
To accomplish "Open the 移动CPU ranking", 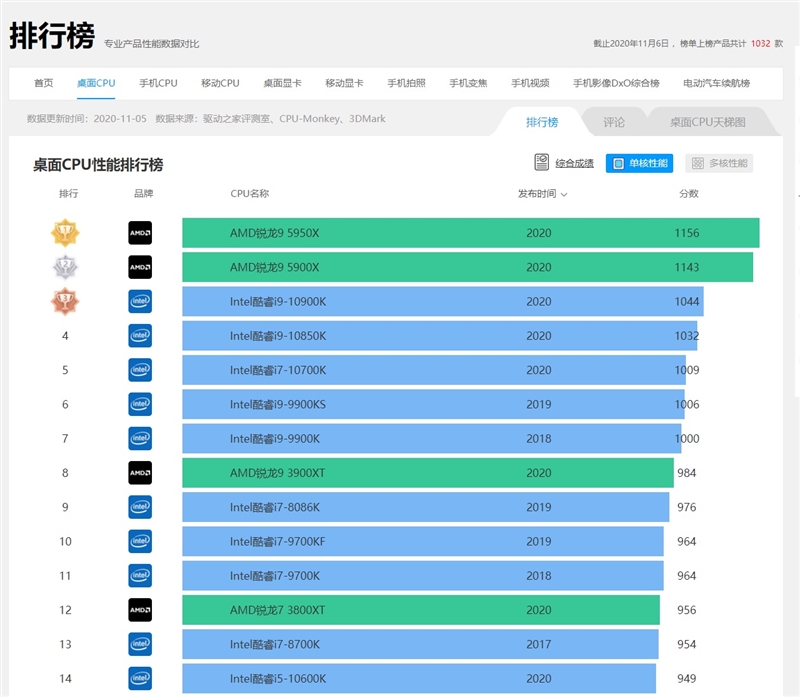I will (x=220, y=83).
